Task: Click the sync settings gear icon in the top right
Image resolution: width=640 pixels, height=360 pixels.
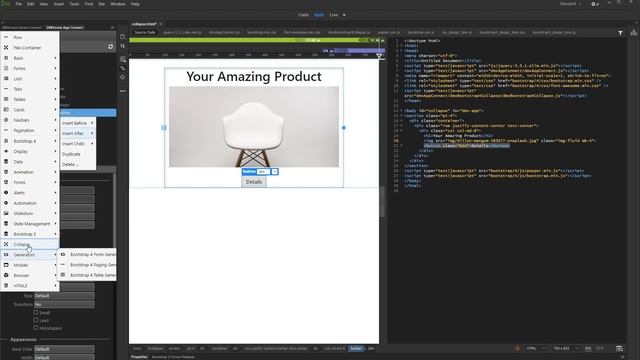Action: 595,4
